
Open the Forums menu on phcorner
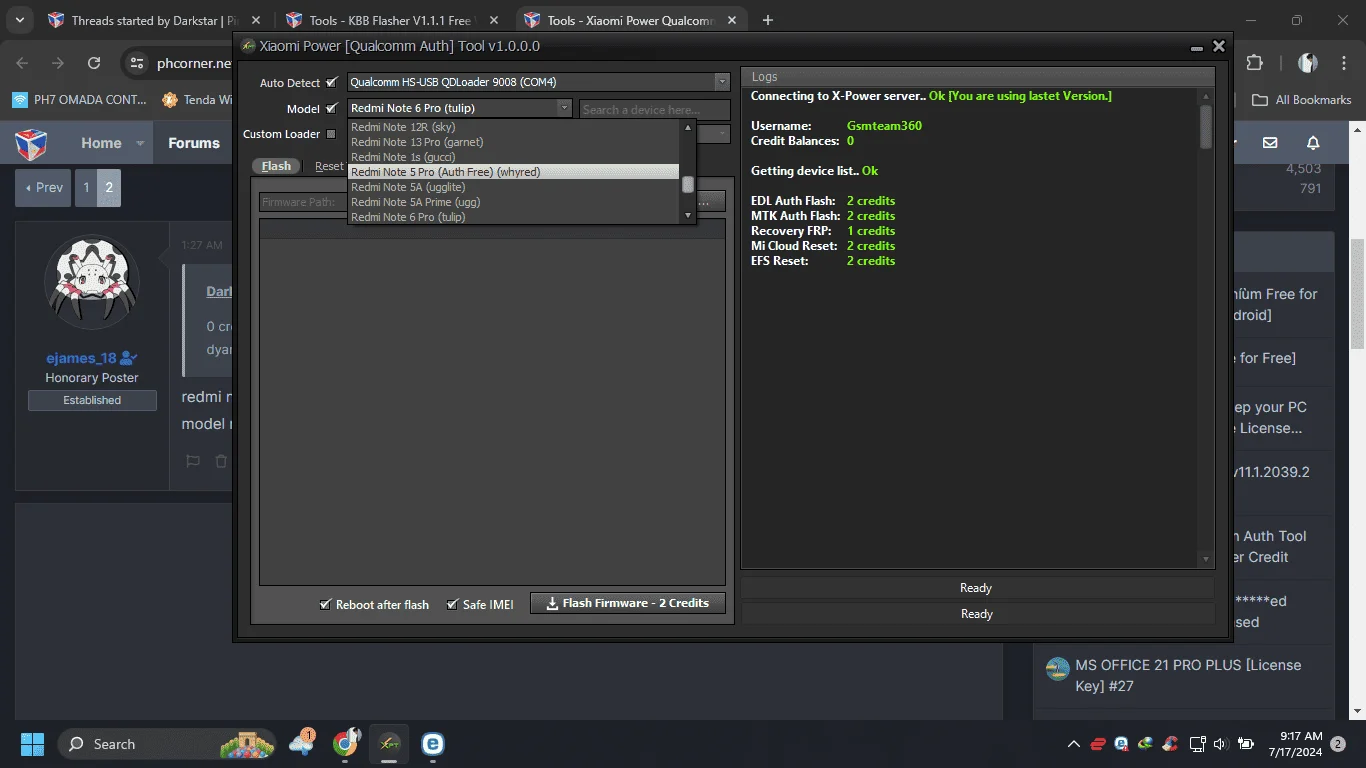click(194, 143)
